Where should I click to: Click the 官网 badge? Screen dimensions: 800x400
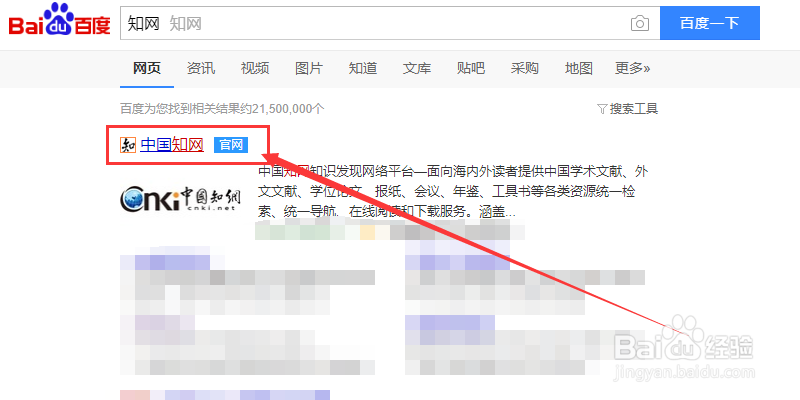231,145
